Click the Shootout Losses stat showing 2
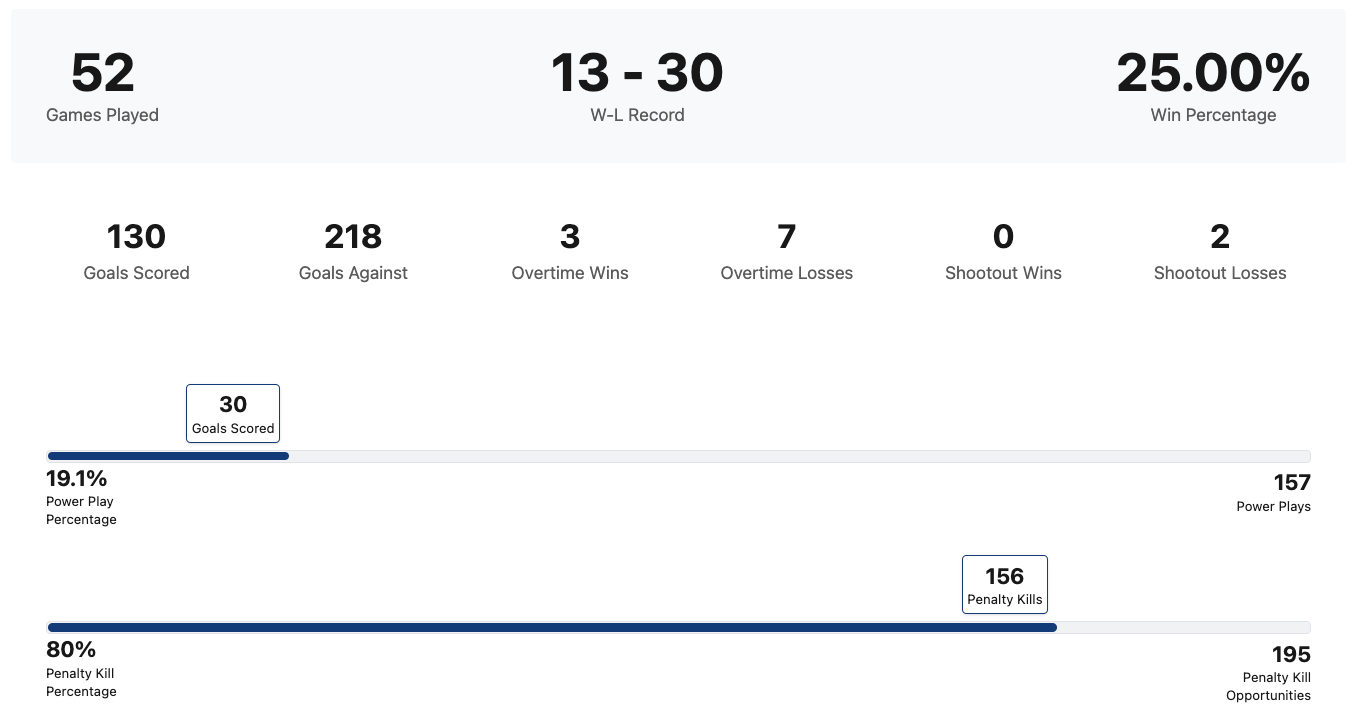Screen dimensions: 1365x706 point(1220,237)
